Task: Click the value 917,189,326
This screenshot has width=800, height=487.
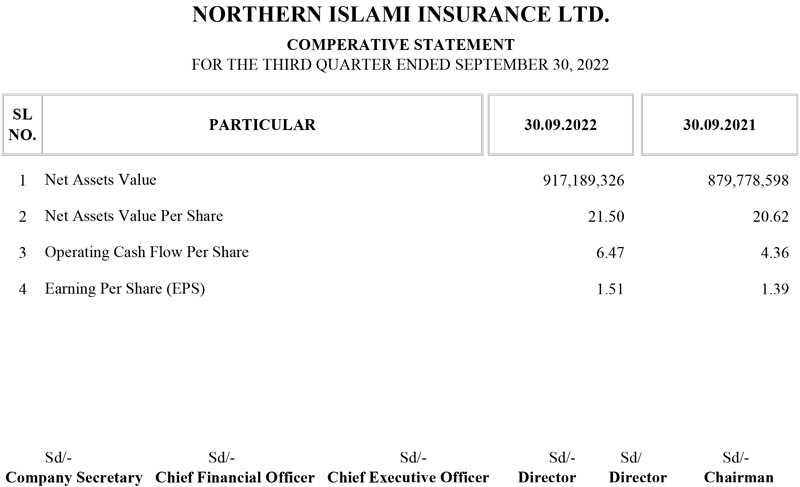Action: [583, 181]
